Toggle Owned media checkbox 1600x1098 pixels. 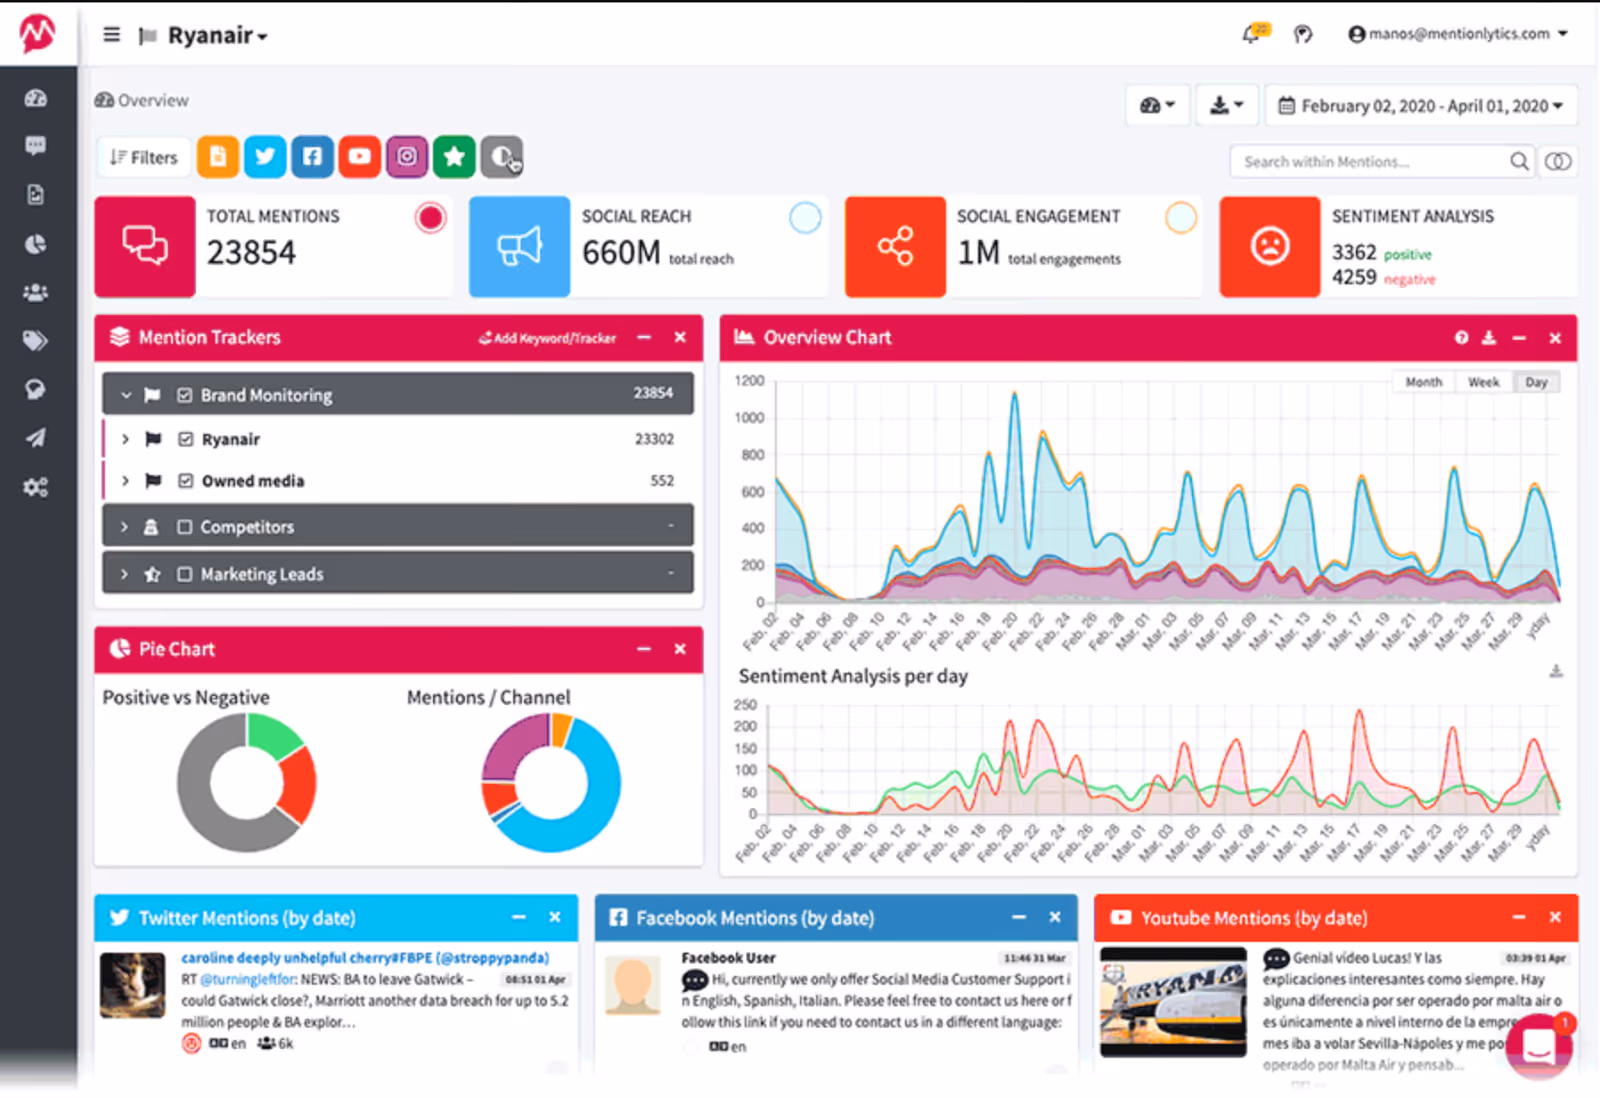coord(185,481)
